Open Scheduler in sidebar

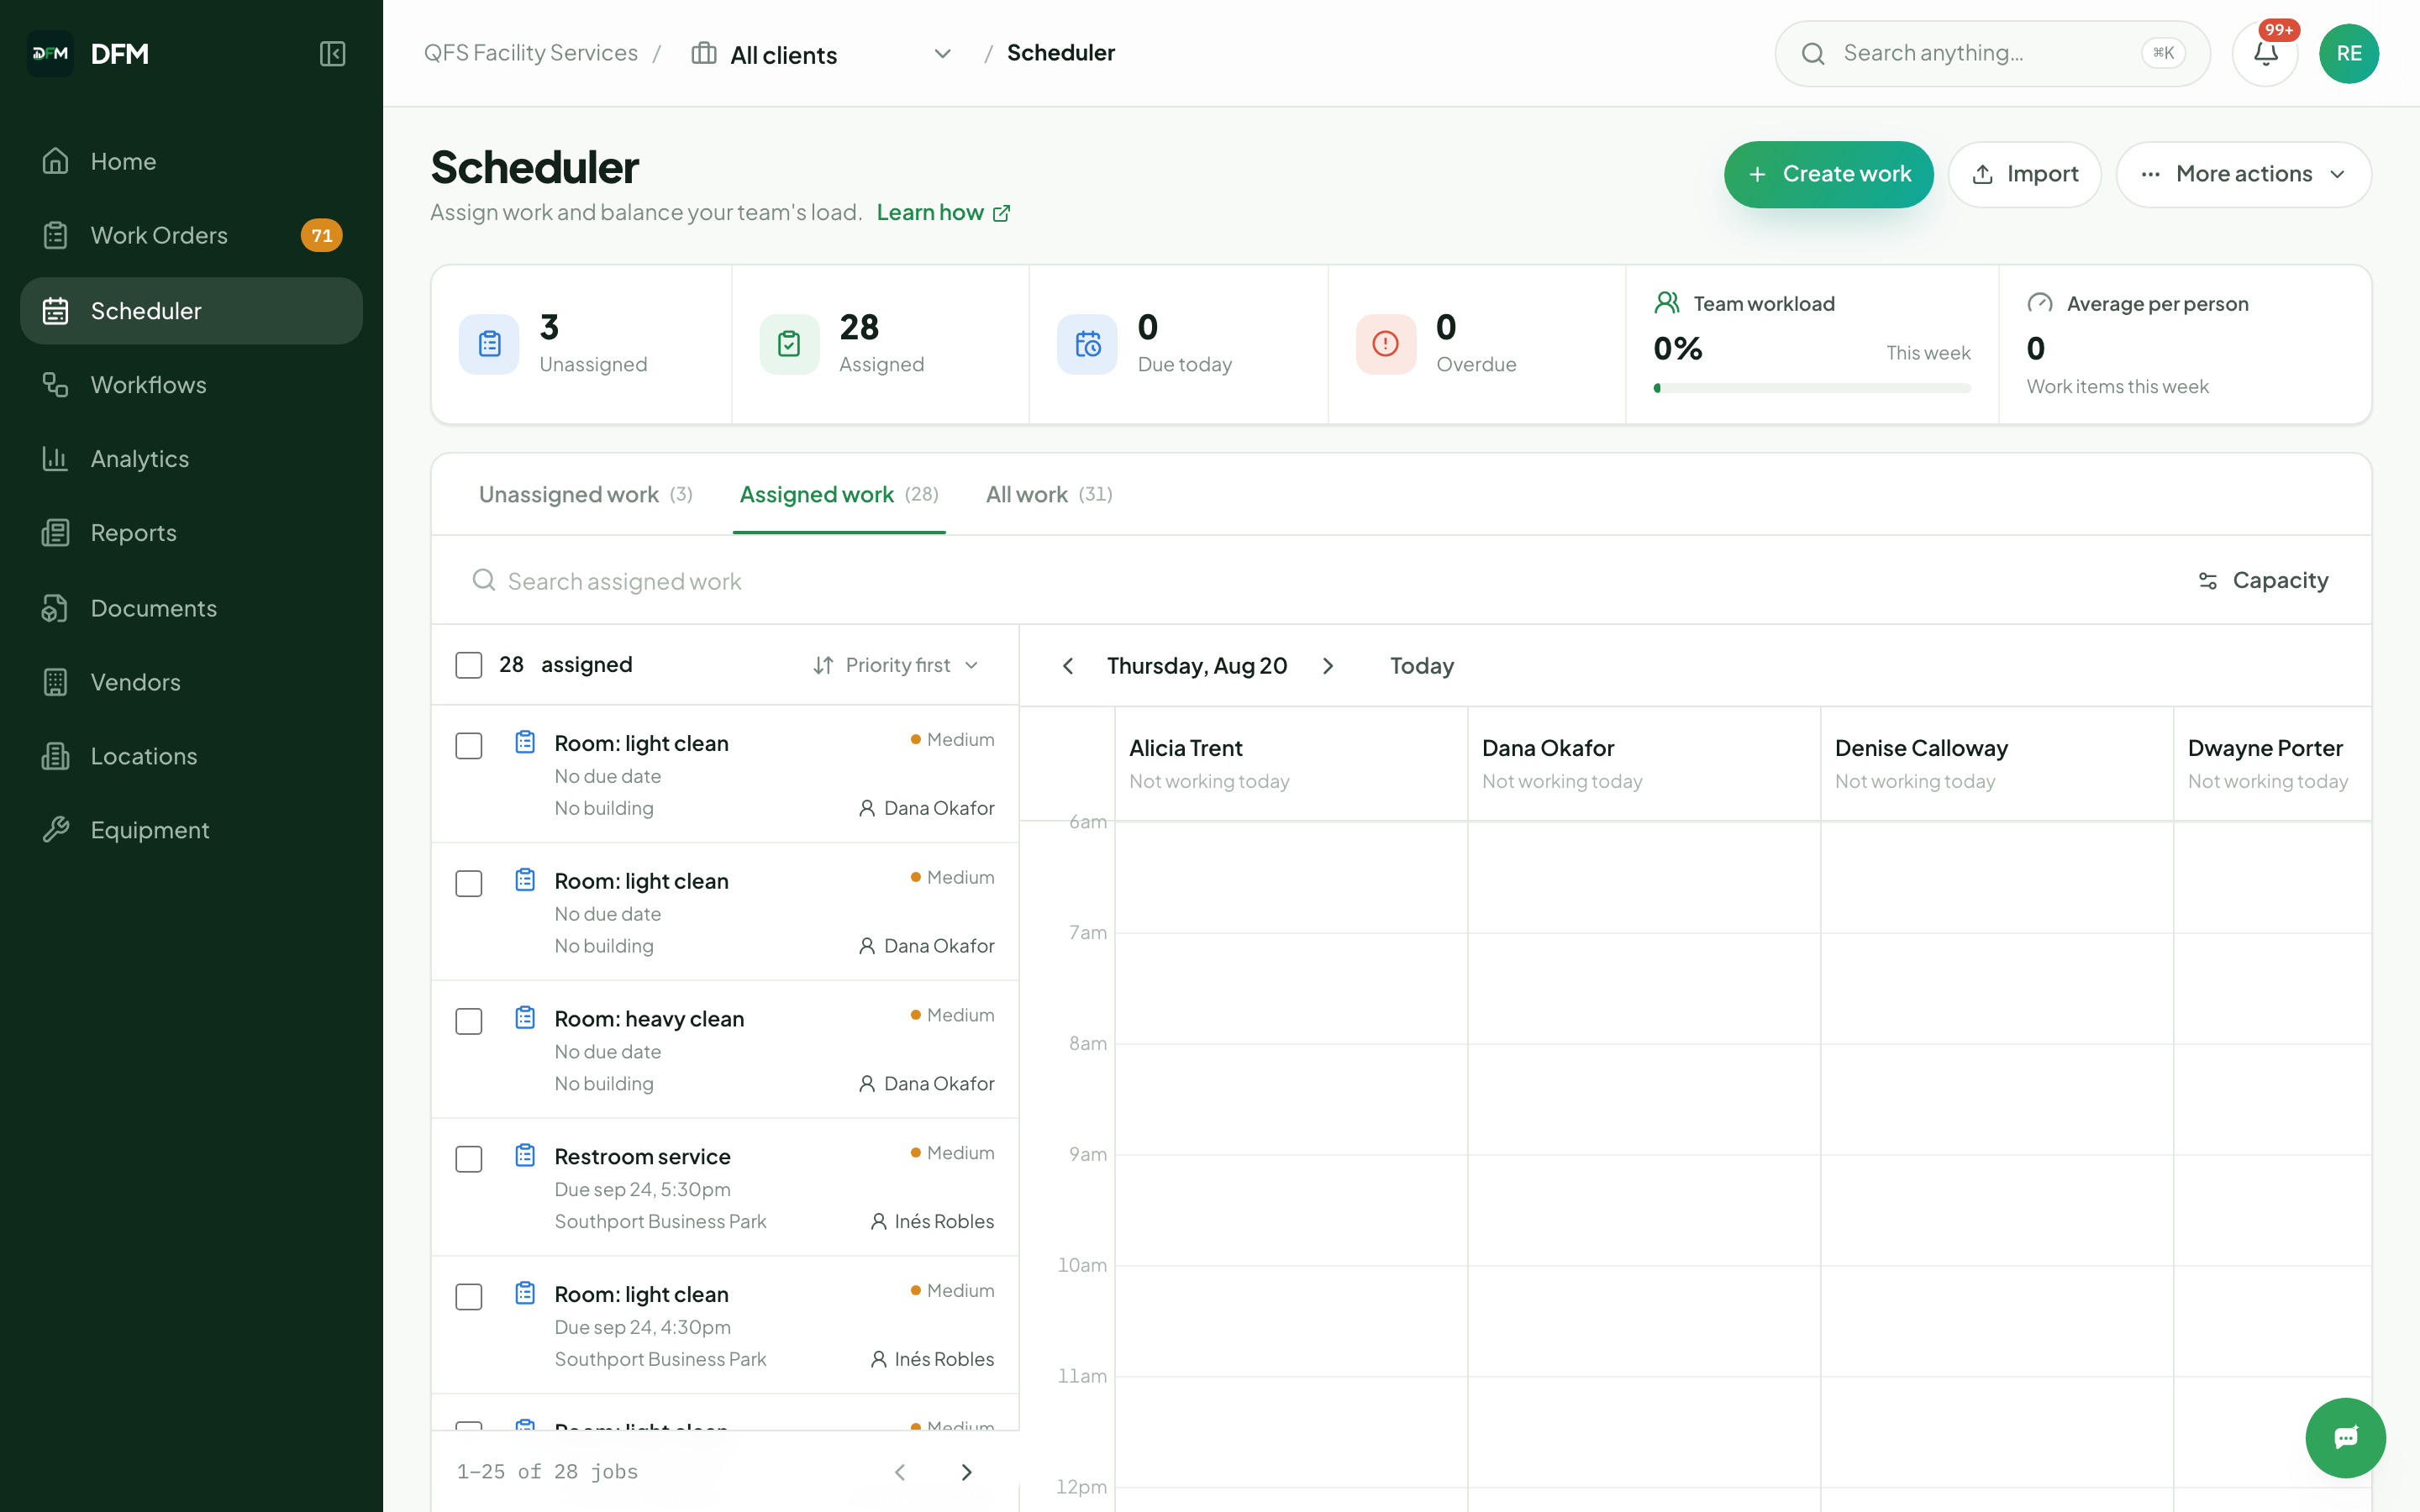click(x=191, y=311)
